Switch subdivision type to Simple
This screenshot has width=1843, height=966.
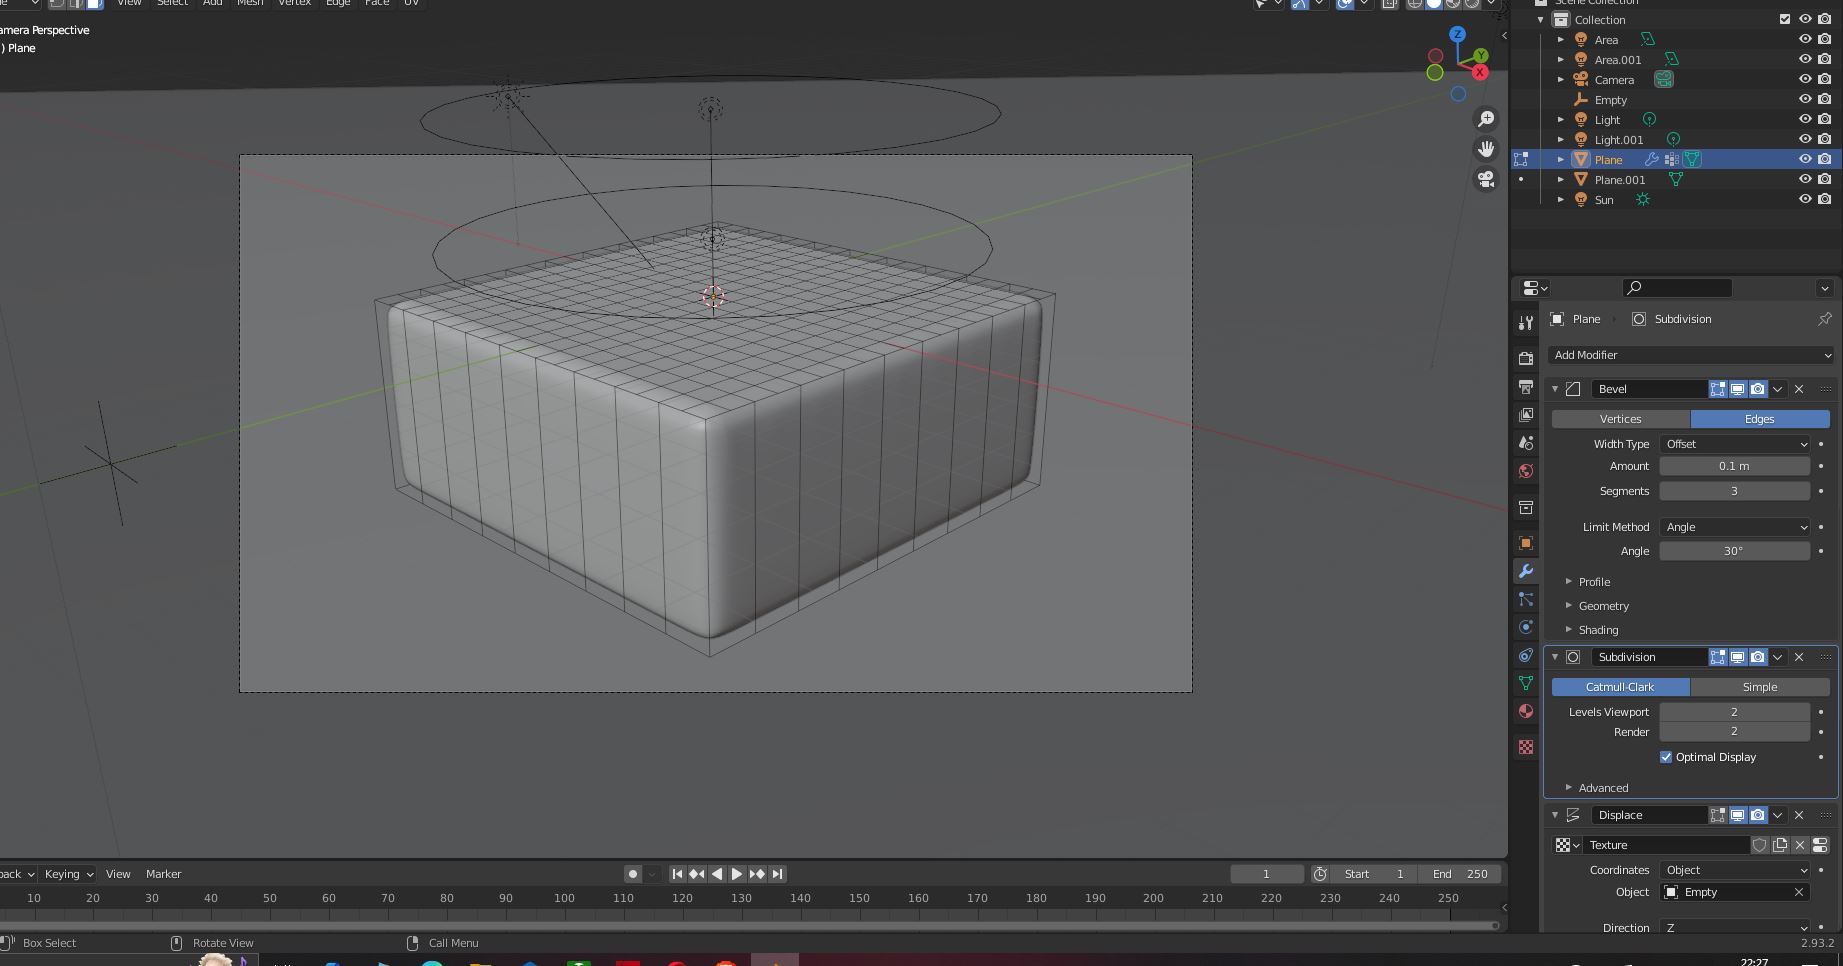pyautogui.click(x=1760, y=687)
